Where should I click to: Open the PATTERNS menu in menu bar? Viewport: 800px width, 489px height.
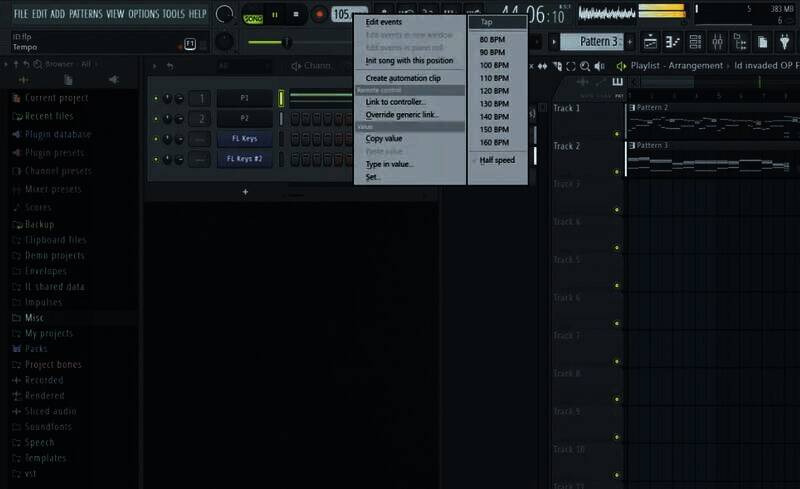tap(85, 14)
